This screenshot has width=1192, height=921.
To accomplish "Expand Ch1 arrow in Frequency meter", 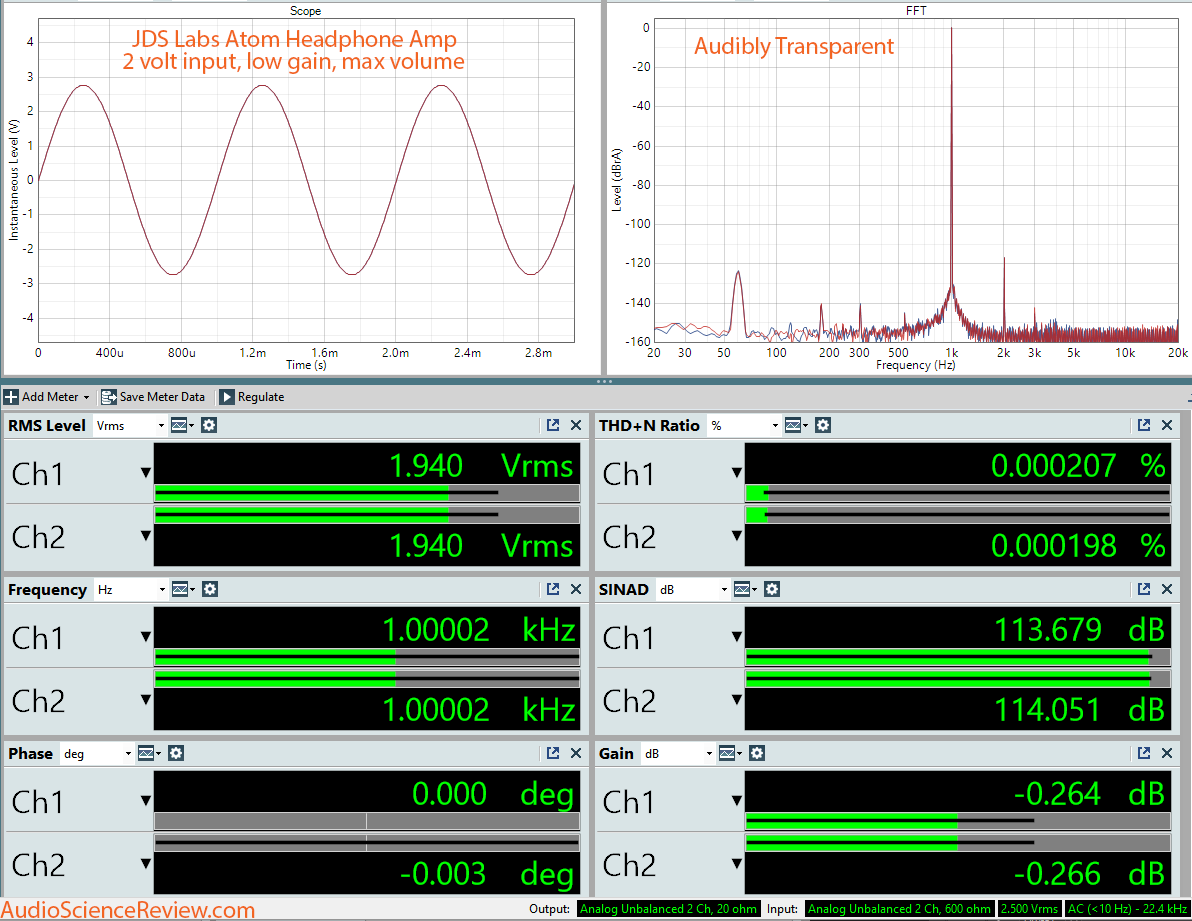I will pos(145,637).
